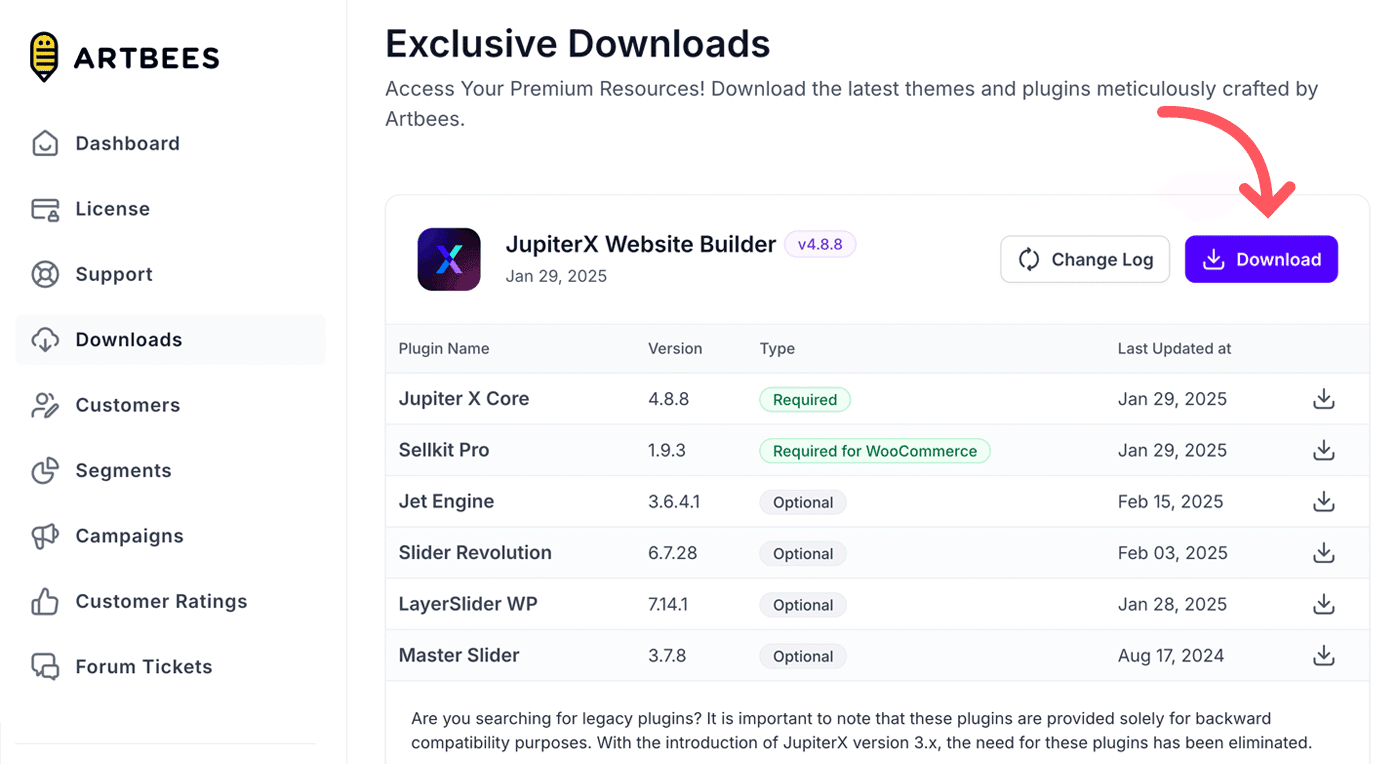This screenshot has width=1400, height=764.
Task: Click the Type column header
Action: coord(777,349)
